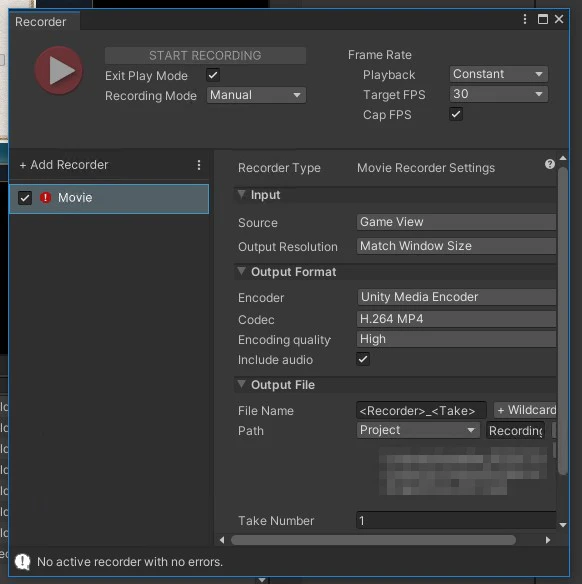Click the horizontal scrollbar in settings panel
Screen dimensions: 582x584
point(373,540)
